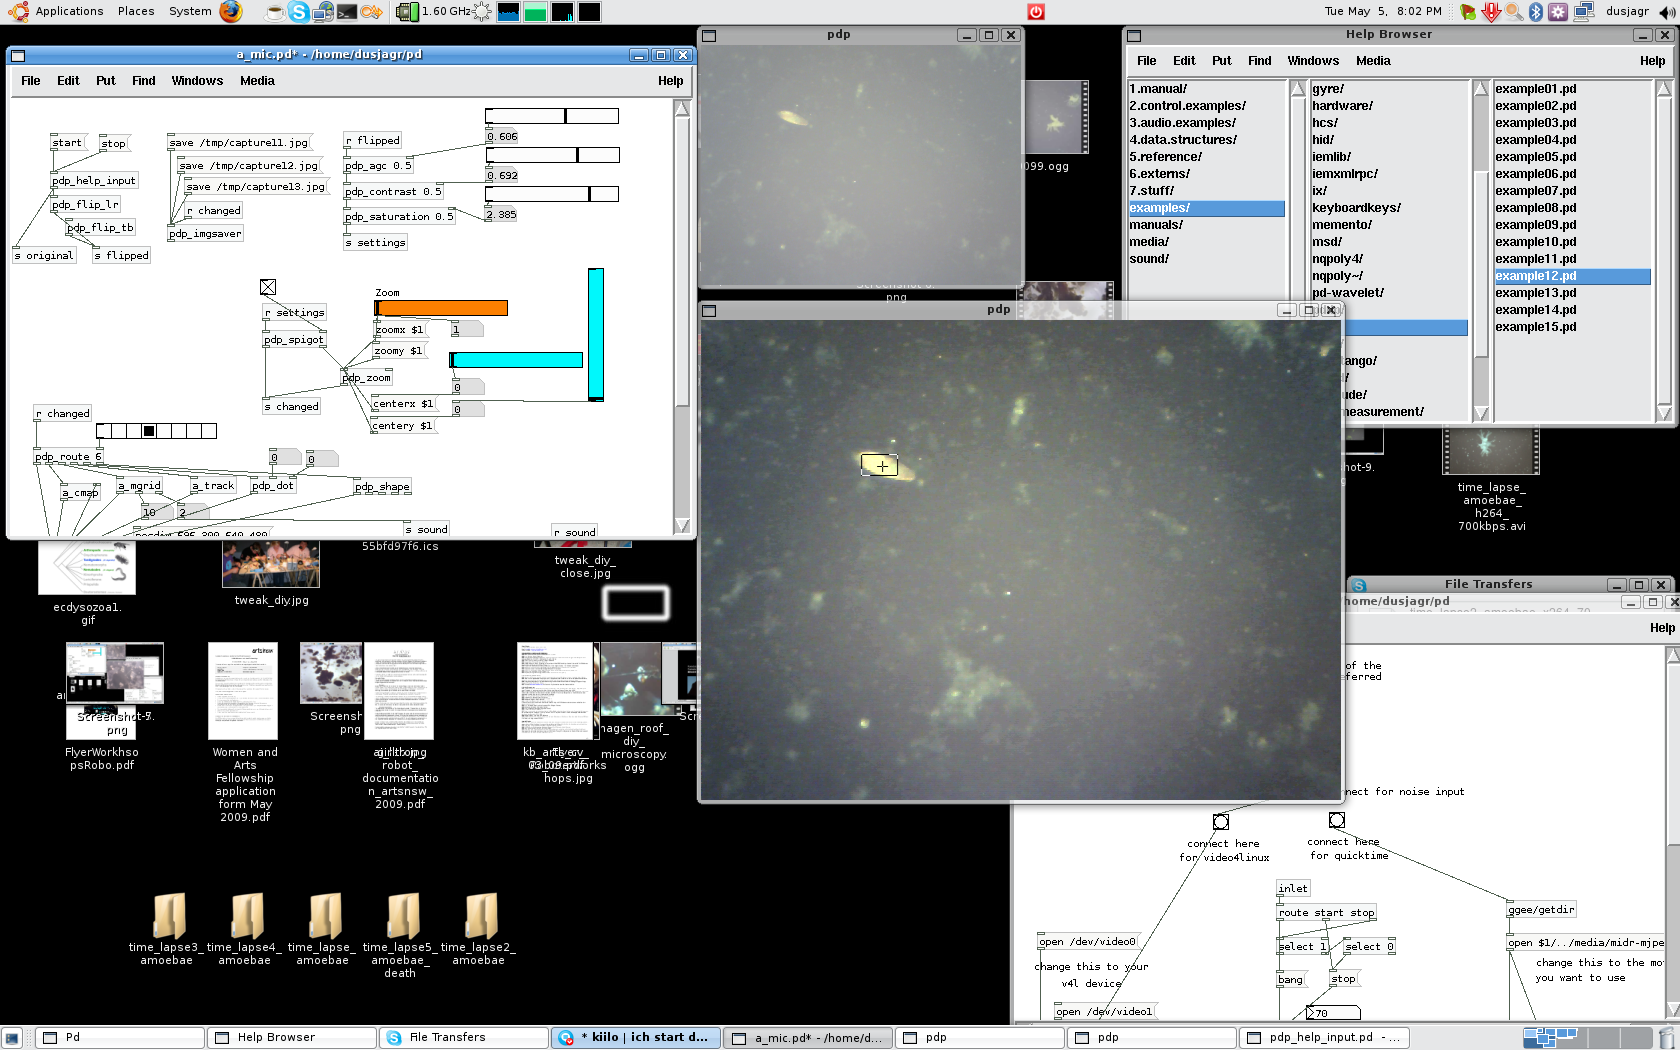Click the cyan horizontal slider

point(516,360)
